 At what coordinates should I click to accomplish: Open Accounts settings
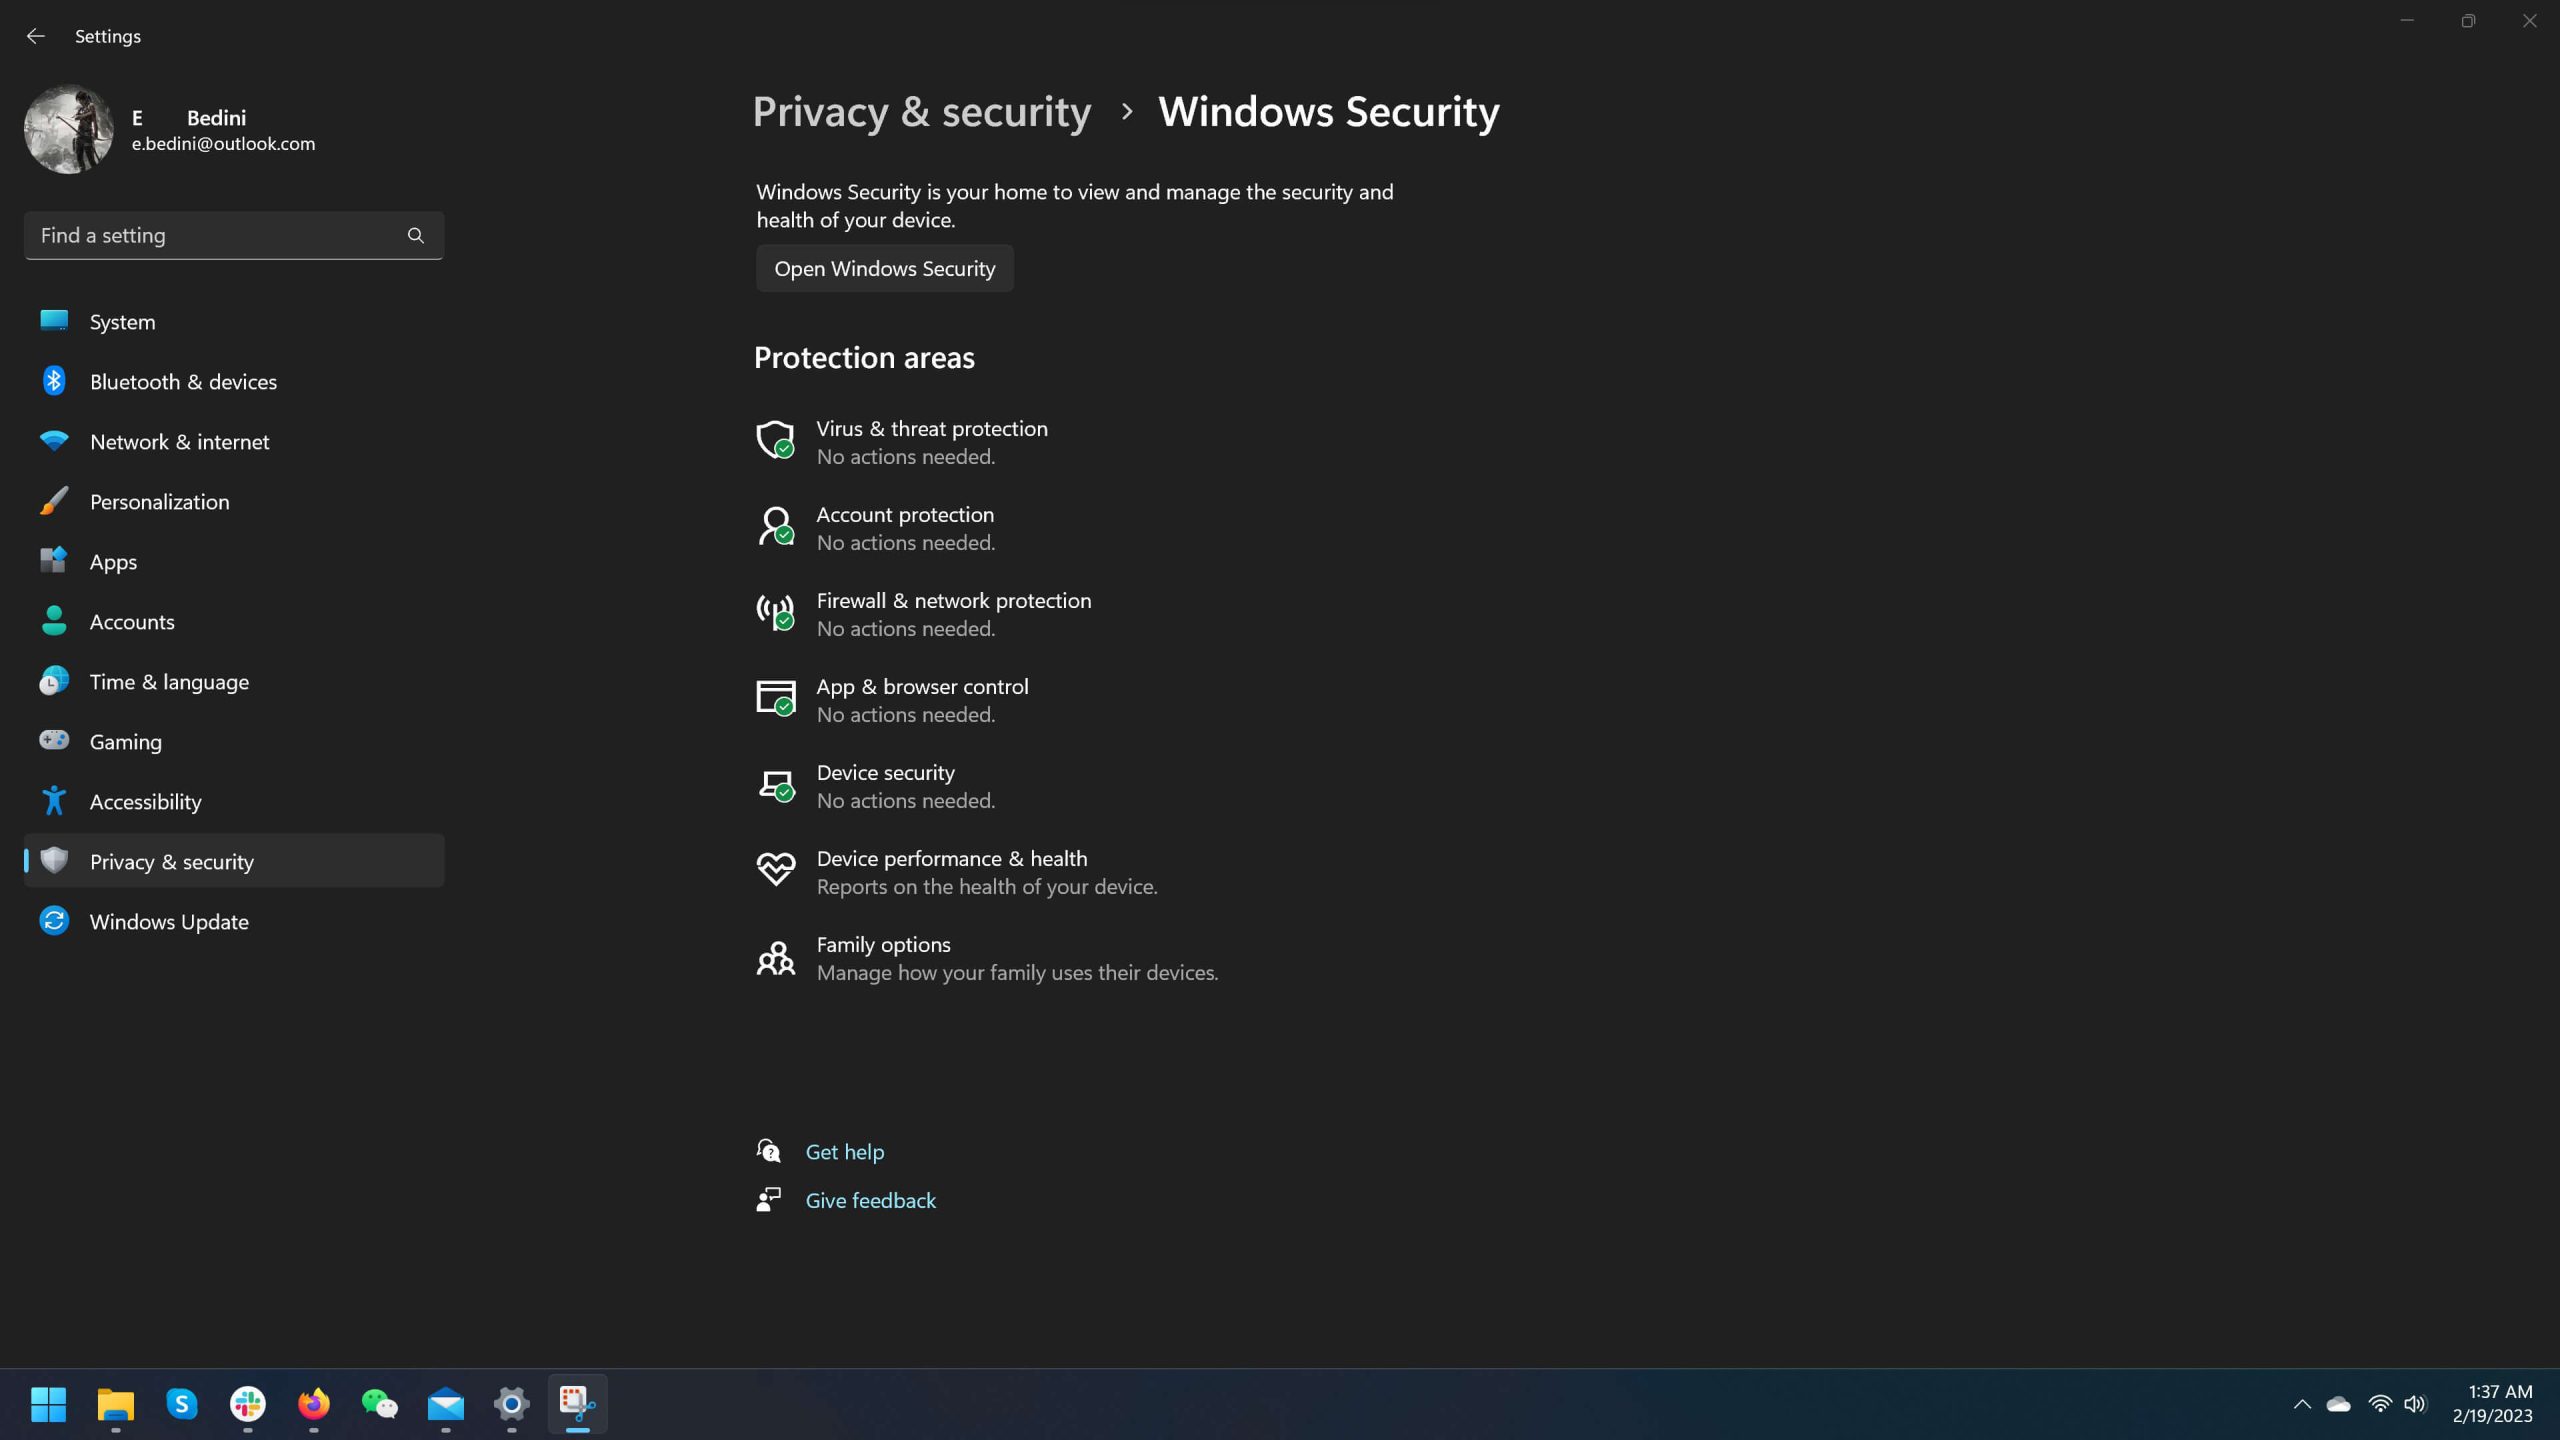coord(234,621)
